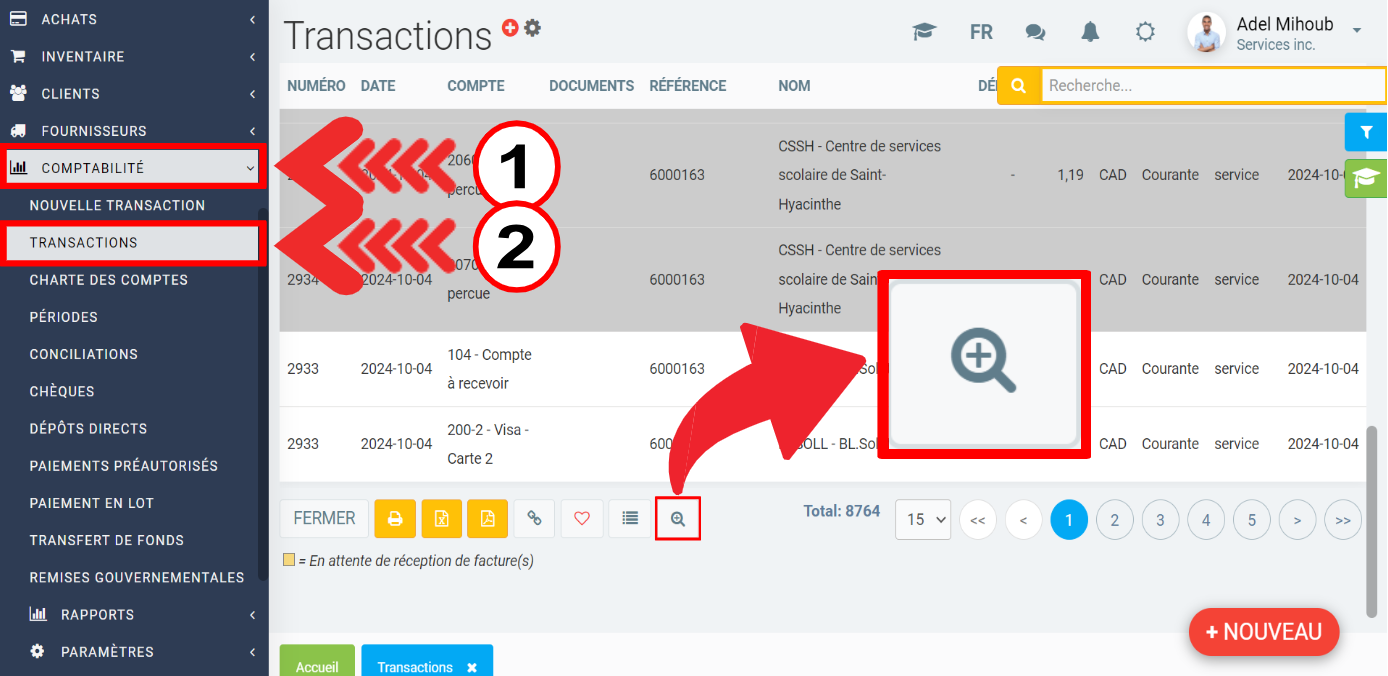1388x676 pixels.
Task: Click the red plus icon beside Transactions title
Action: tap(510, 29)
